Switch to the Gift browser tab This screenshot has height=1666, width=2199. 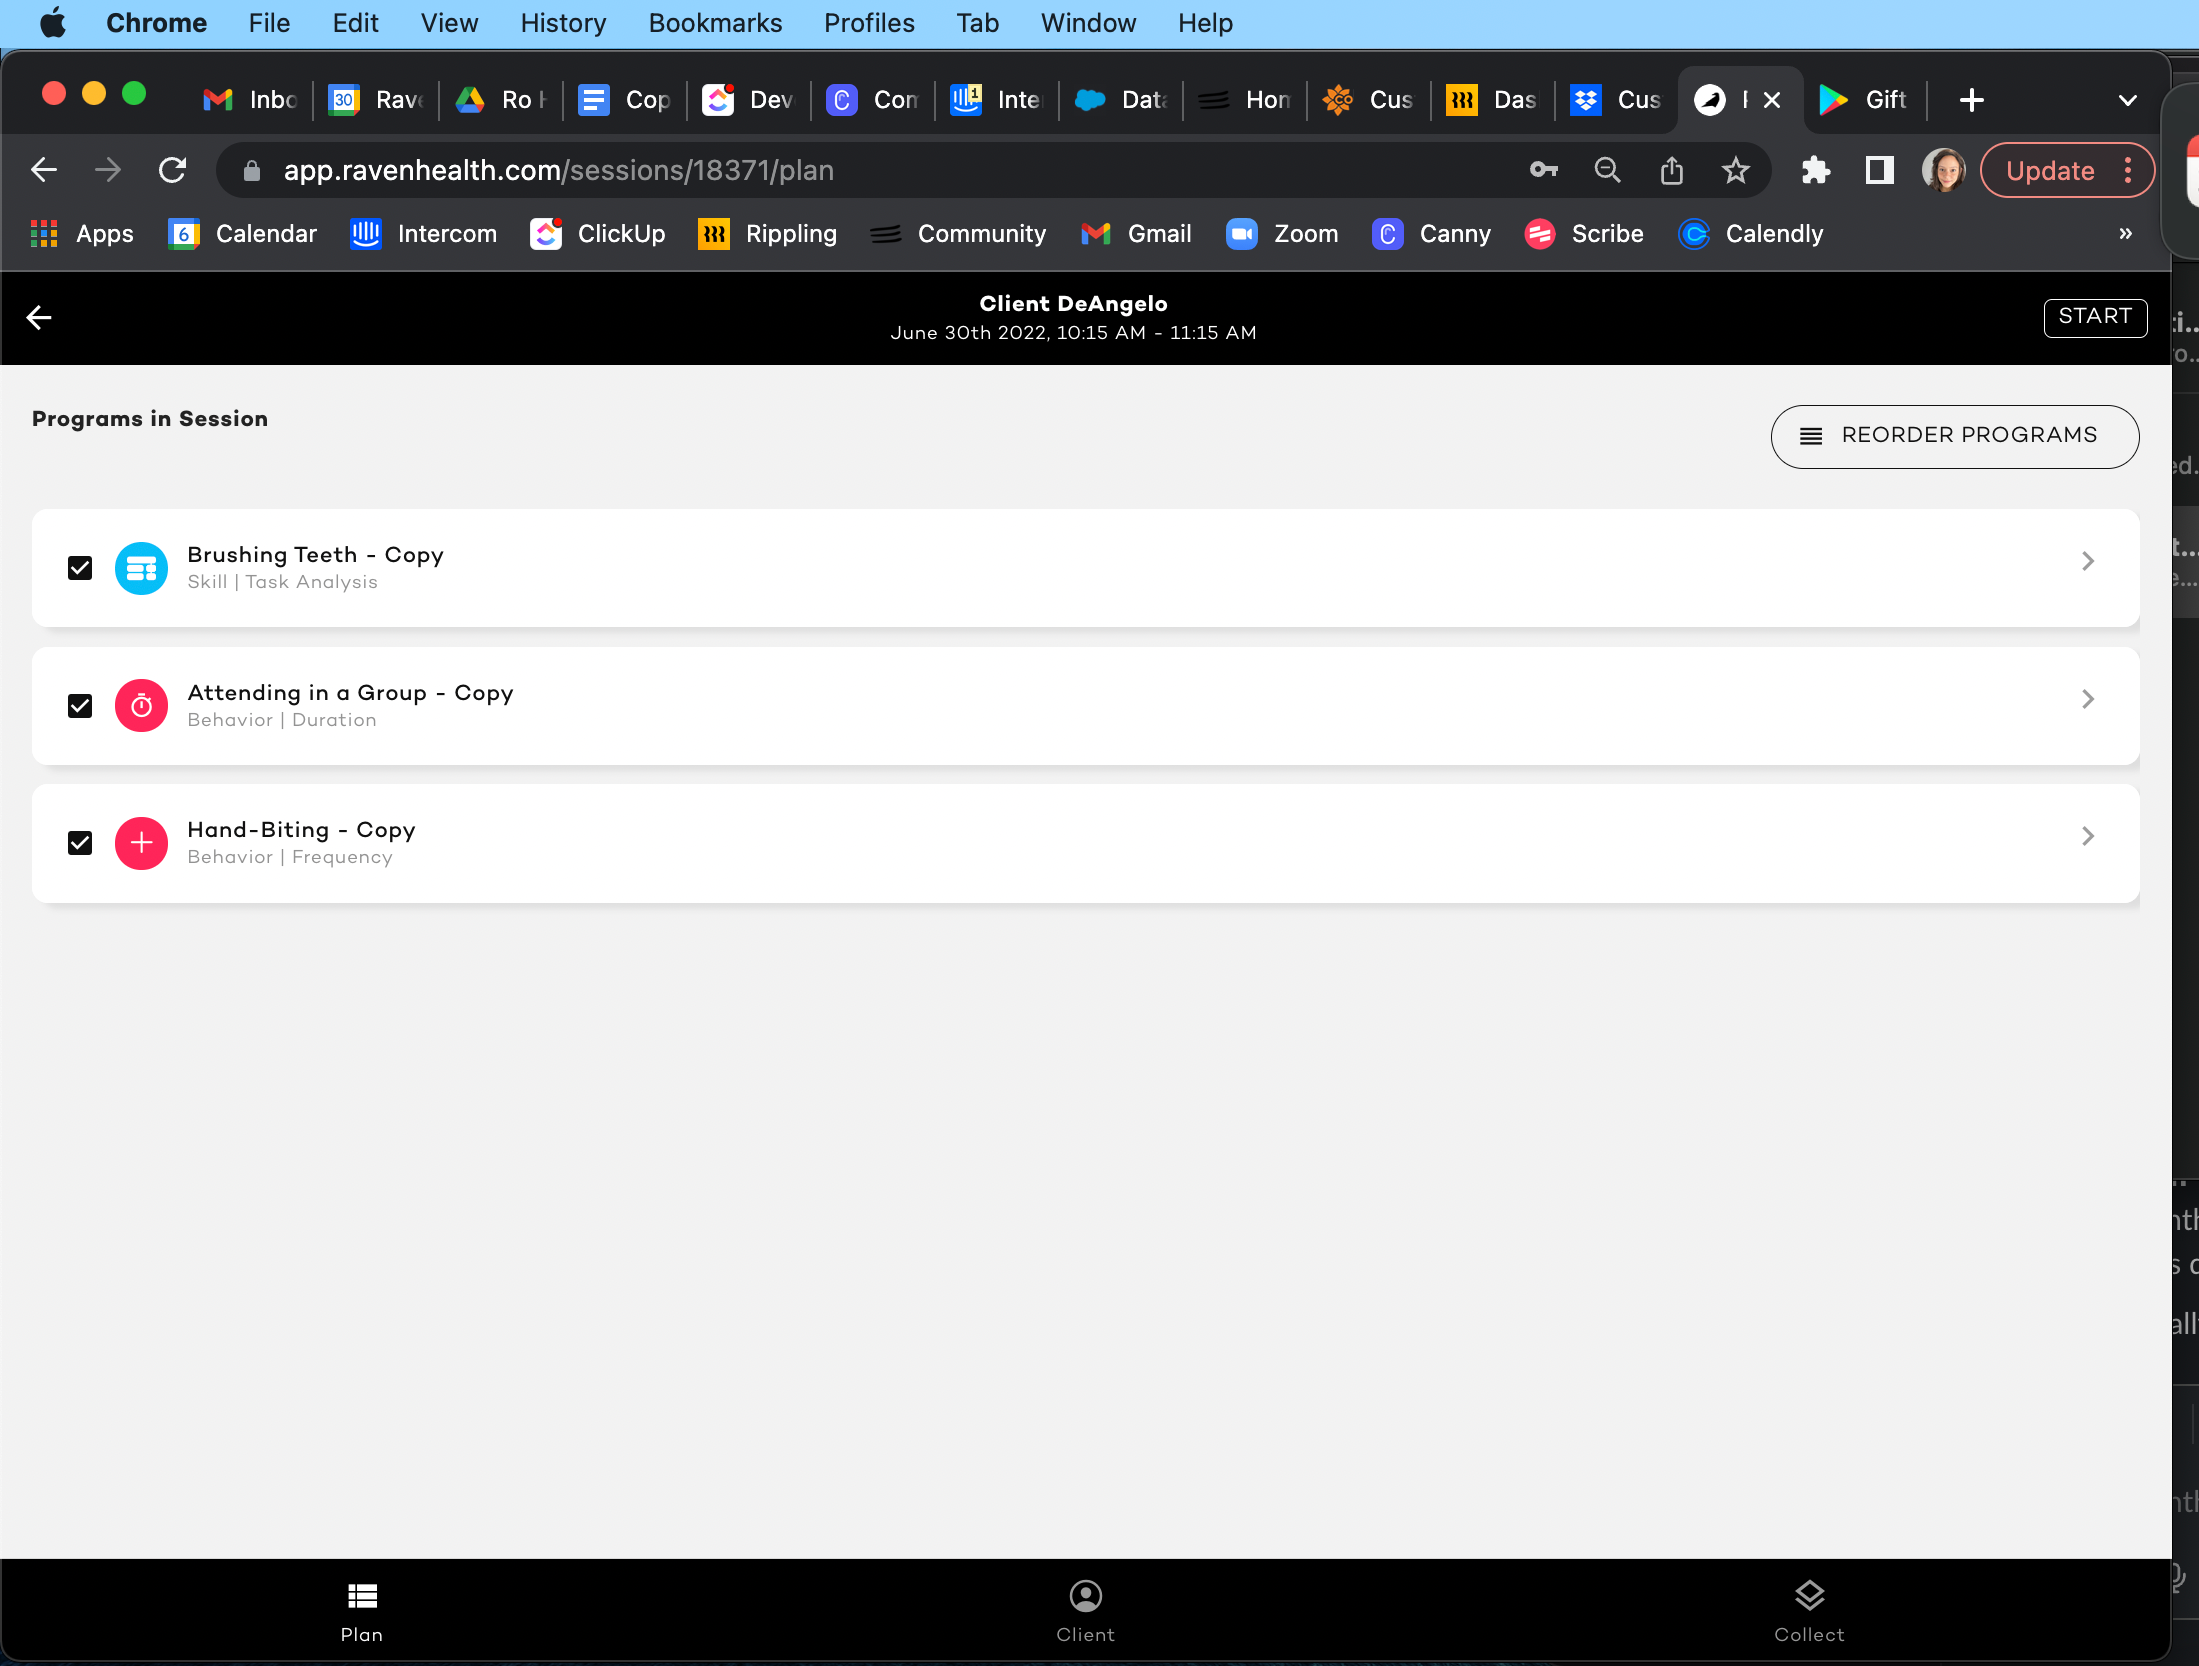1864,100
